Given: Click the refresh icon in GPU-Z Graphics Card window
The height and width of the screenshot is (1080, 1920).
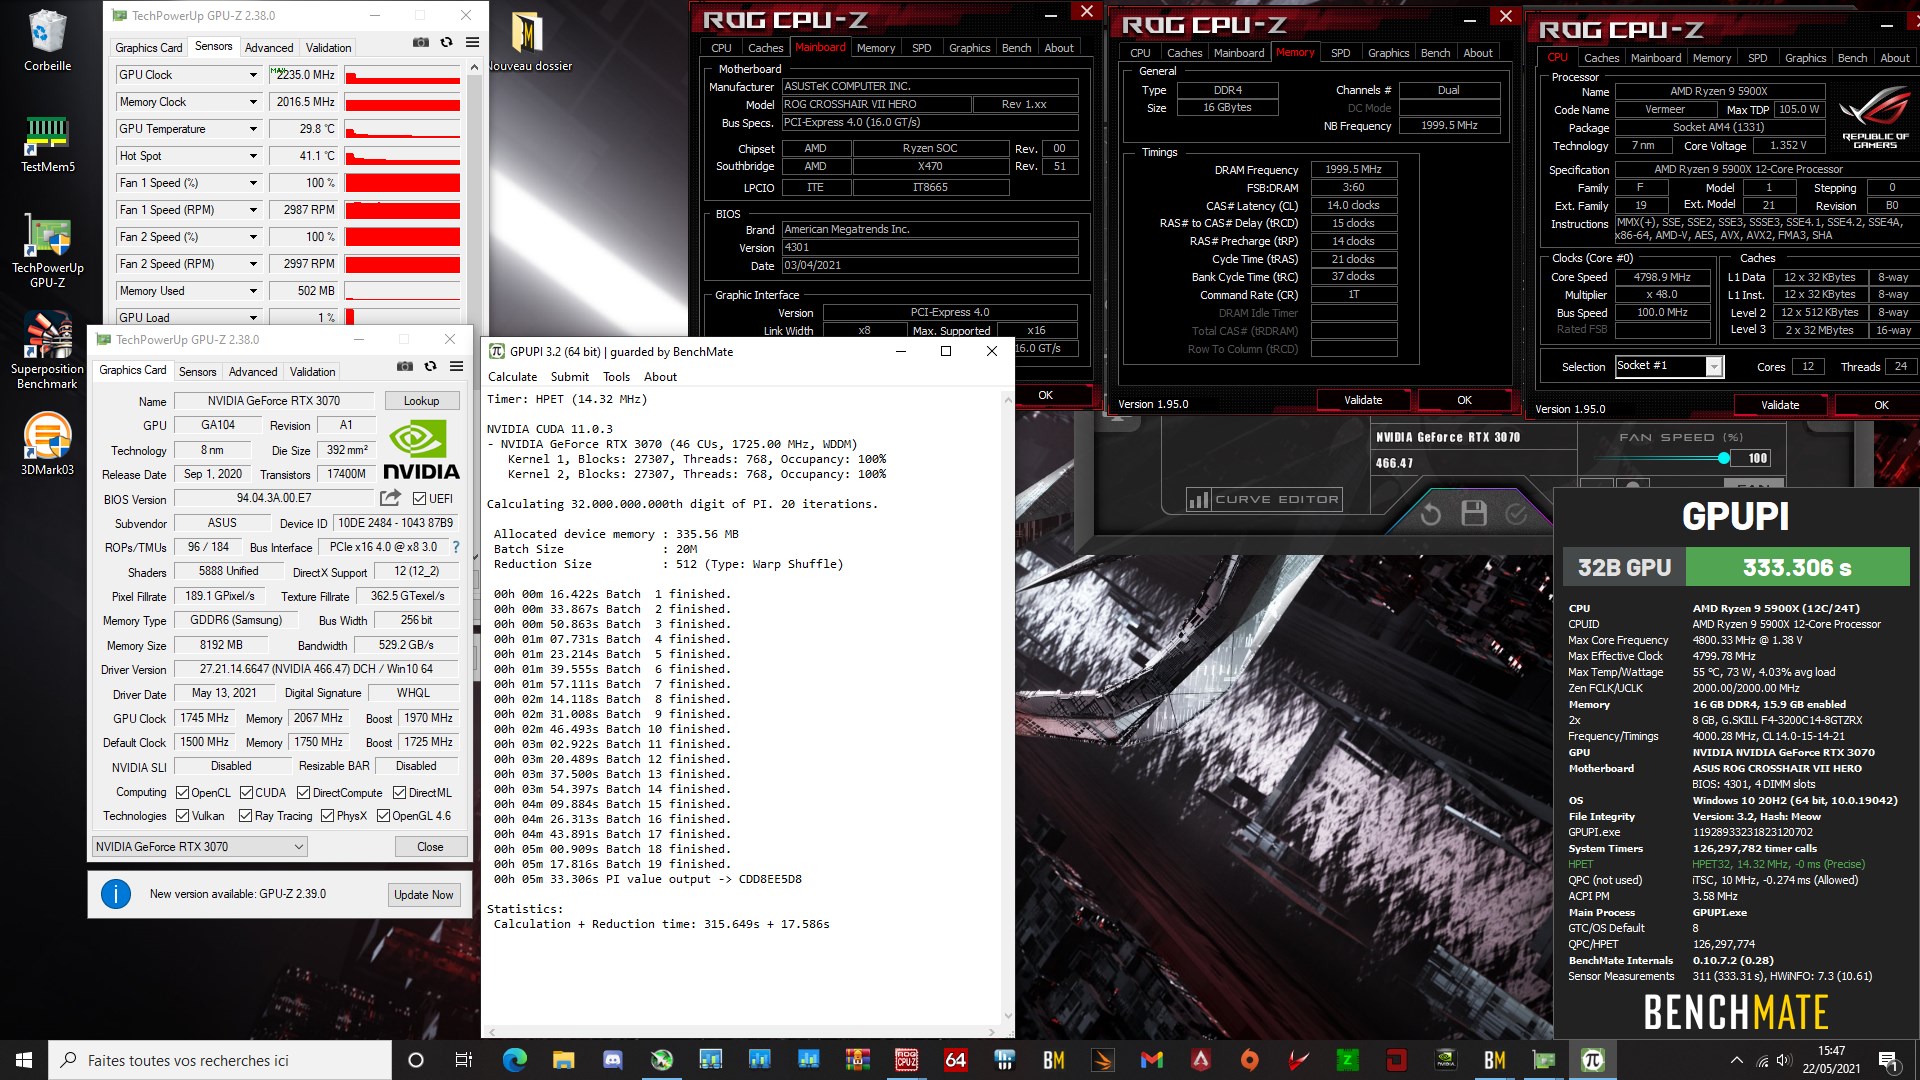Looking at the screenshot, I should (430, 366).
